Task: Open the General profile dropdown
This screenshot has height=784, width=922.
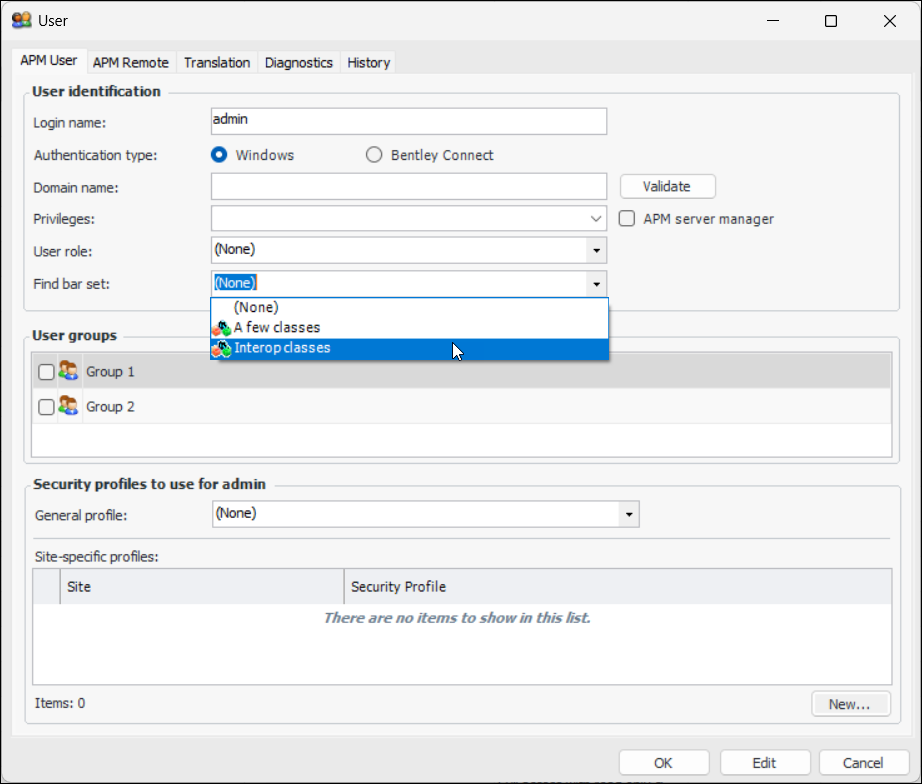Action: pyautogui.click(x=628, y=514)
